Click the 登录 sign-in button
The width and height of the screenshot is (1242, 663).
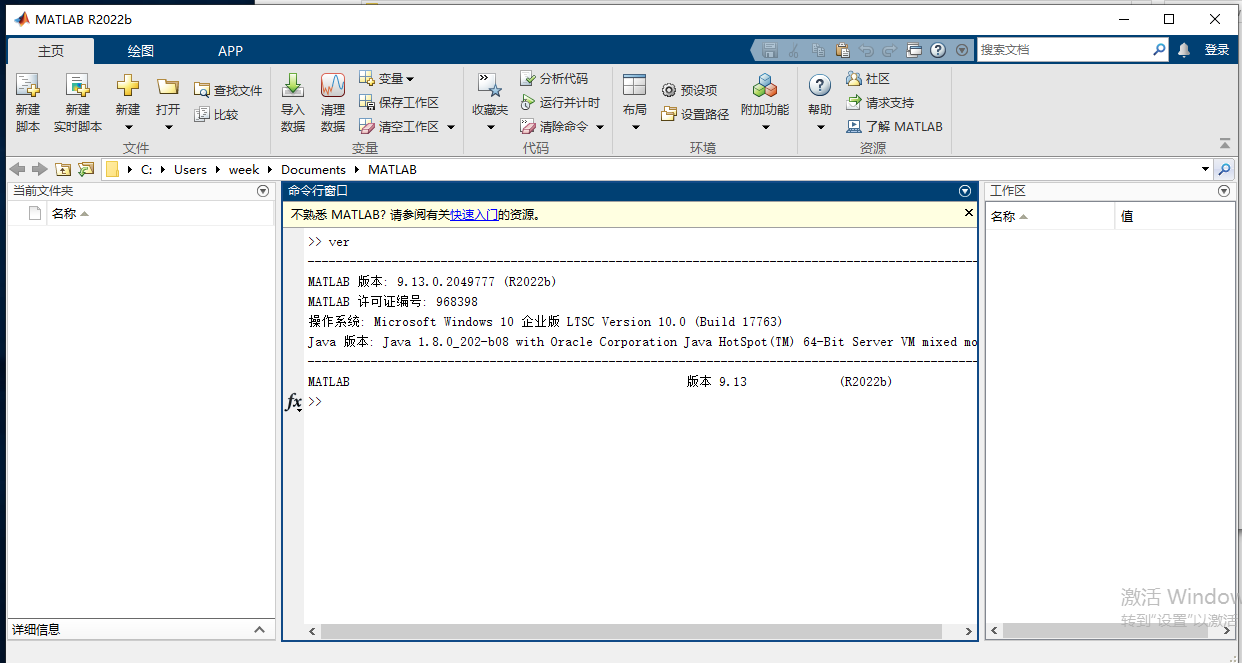click(1217, 50)
